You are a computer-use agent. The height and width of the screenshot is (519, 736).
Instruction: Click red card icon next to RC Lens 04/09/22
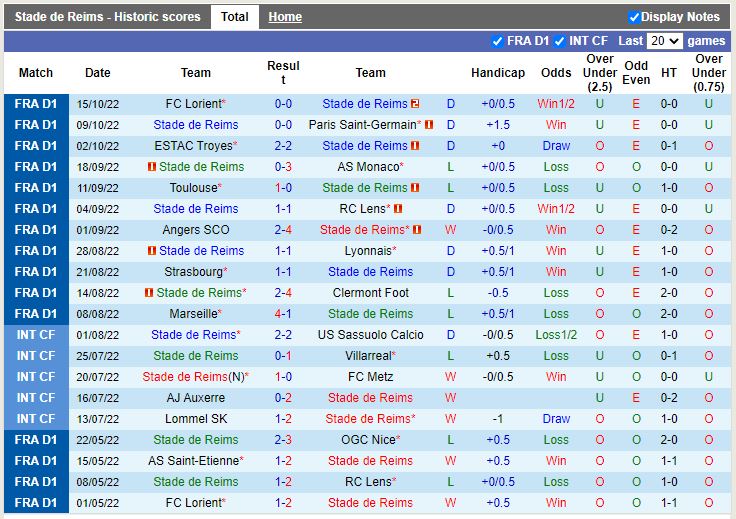pyautogui.click(x=398, y=209)
